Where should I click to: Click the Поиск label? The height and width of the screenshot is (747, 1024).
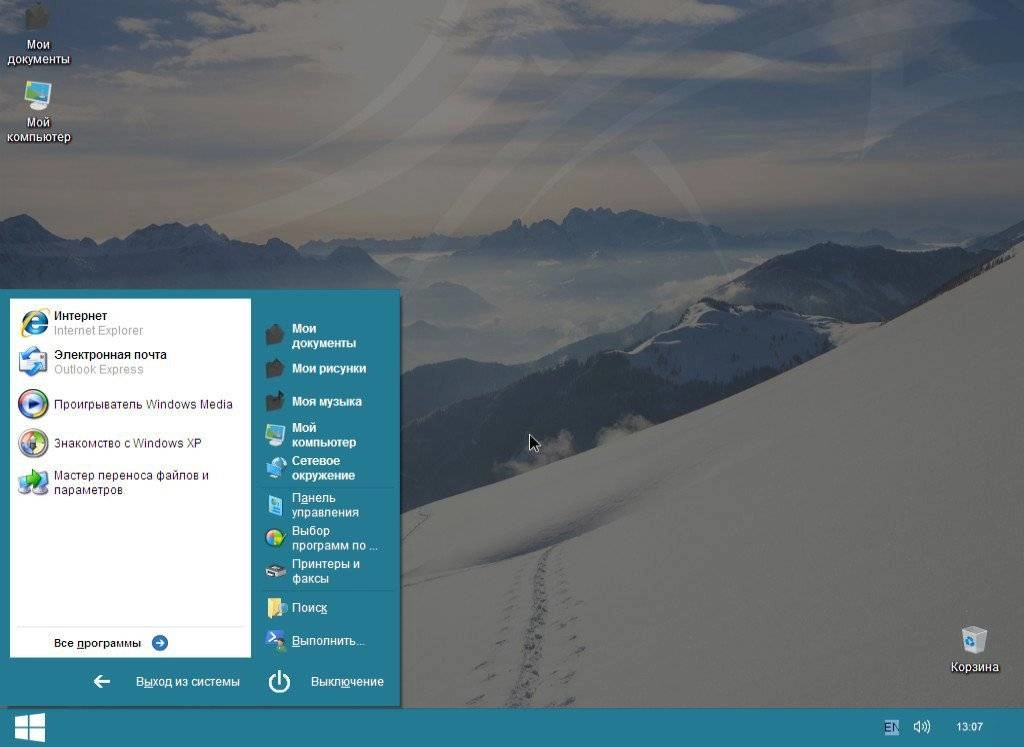[309, 608]
